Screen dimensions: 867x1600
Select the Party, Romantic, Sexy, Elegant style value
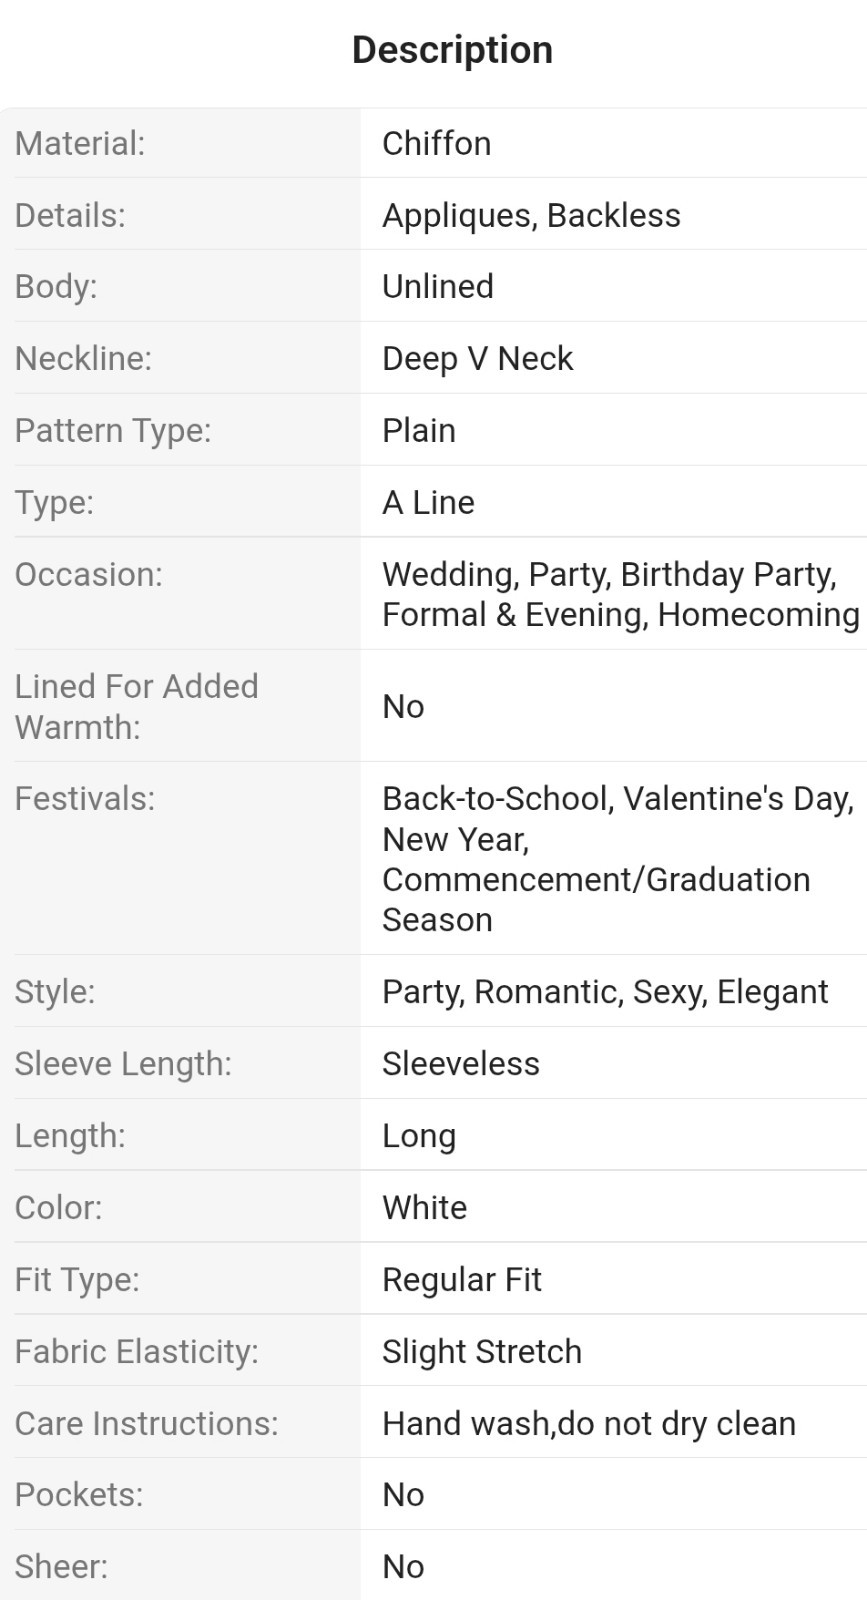pos(605,991)
